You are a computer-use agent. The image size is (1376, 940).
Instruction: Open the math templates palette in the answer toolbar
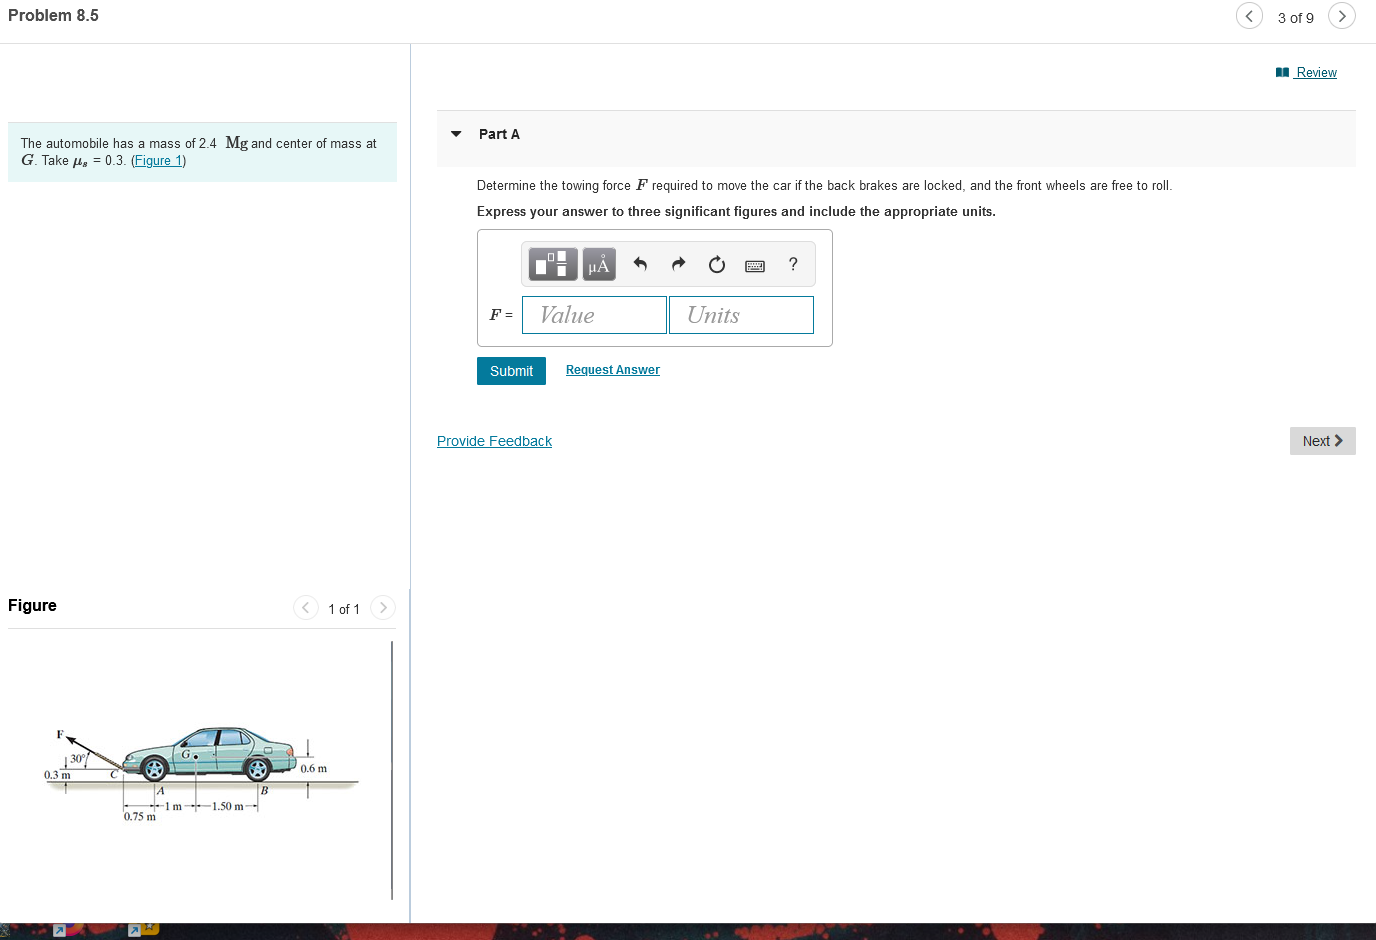coord(552,264)
